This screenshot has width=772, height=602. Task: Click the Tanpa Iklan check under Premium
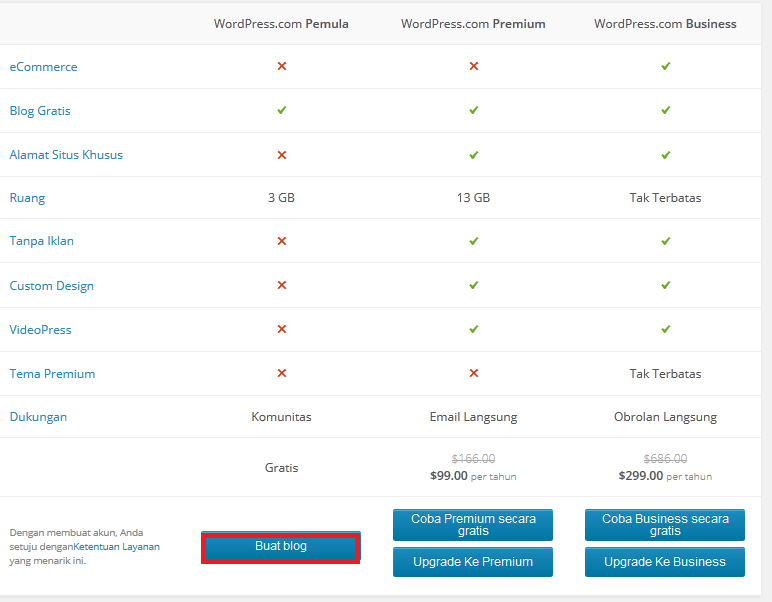pos(474,241)
